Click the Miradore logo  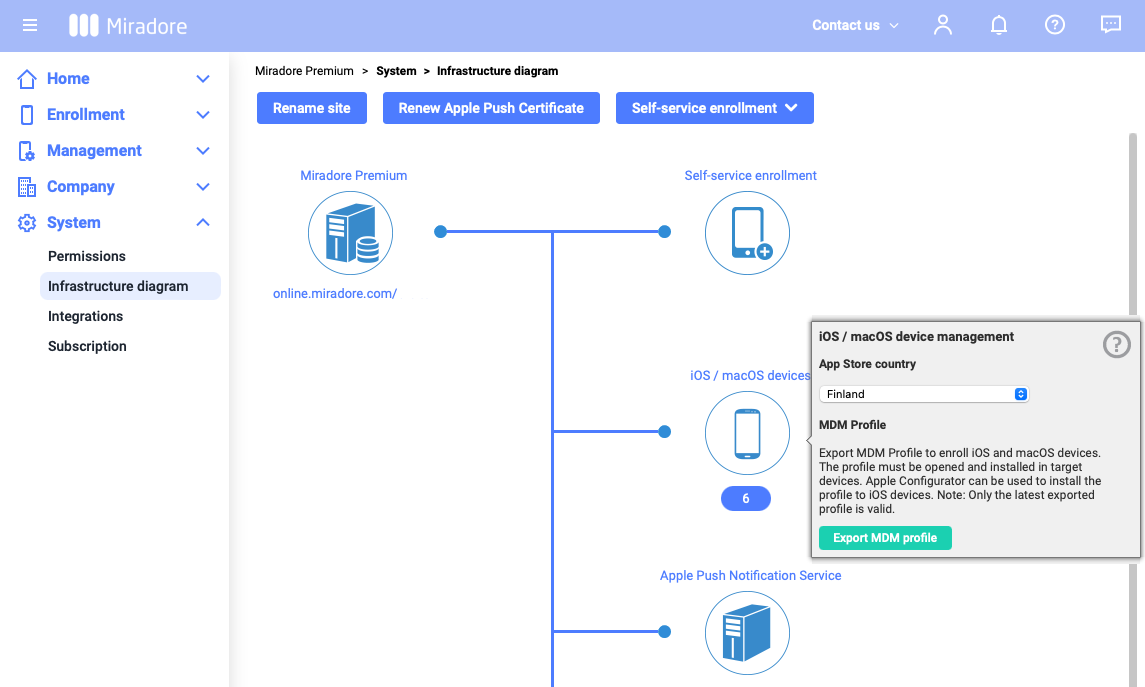[x=128, y=26]
